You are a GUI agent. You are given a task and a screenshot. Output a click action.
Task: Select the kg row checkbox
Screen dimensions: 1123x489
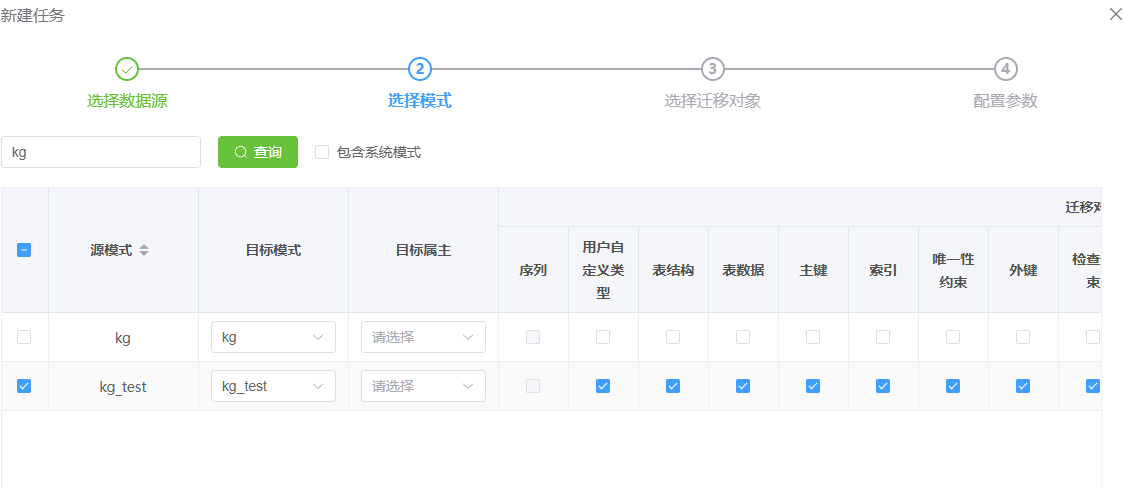point(24,337)
